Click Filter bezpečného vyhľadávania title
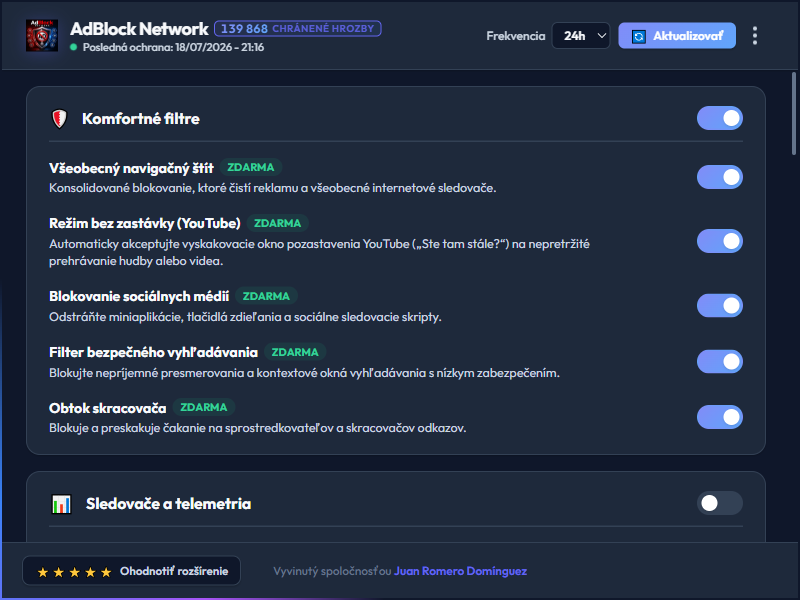Viewport: 800px width, 600px height. (154, 353)
